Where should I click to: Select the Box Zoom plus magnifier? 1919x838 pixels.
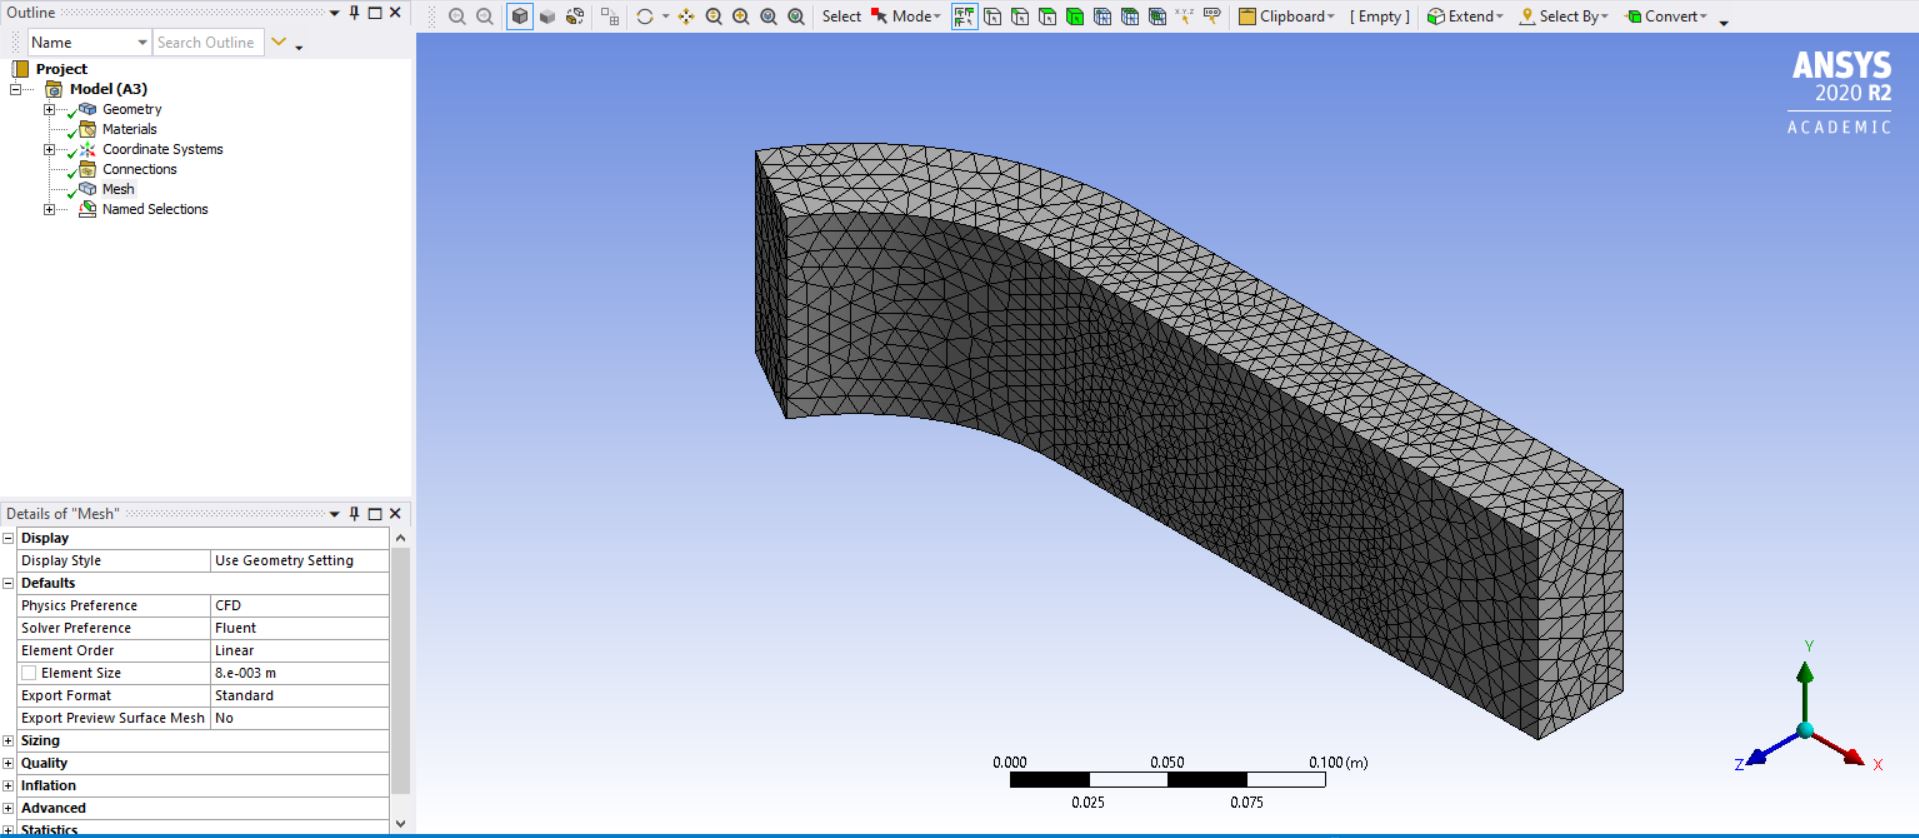coord(741,16)
